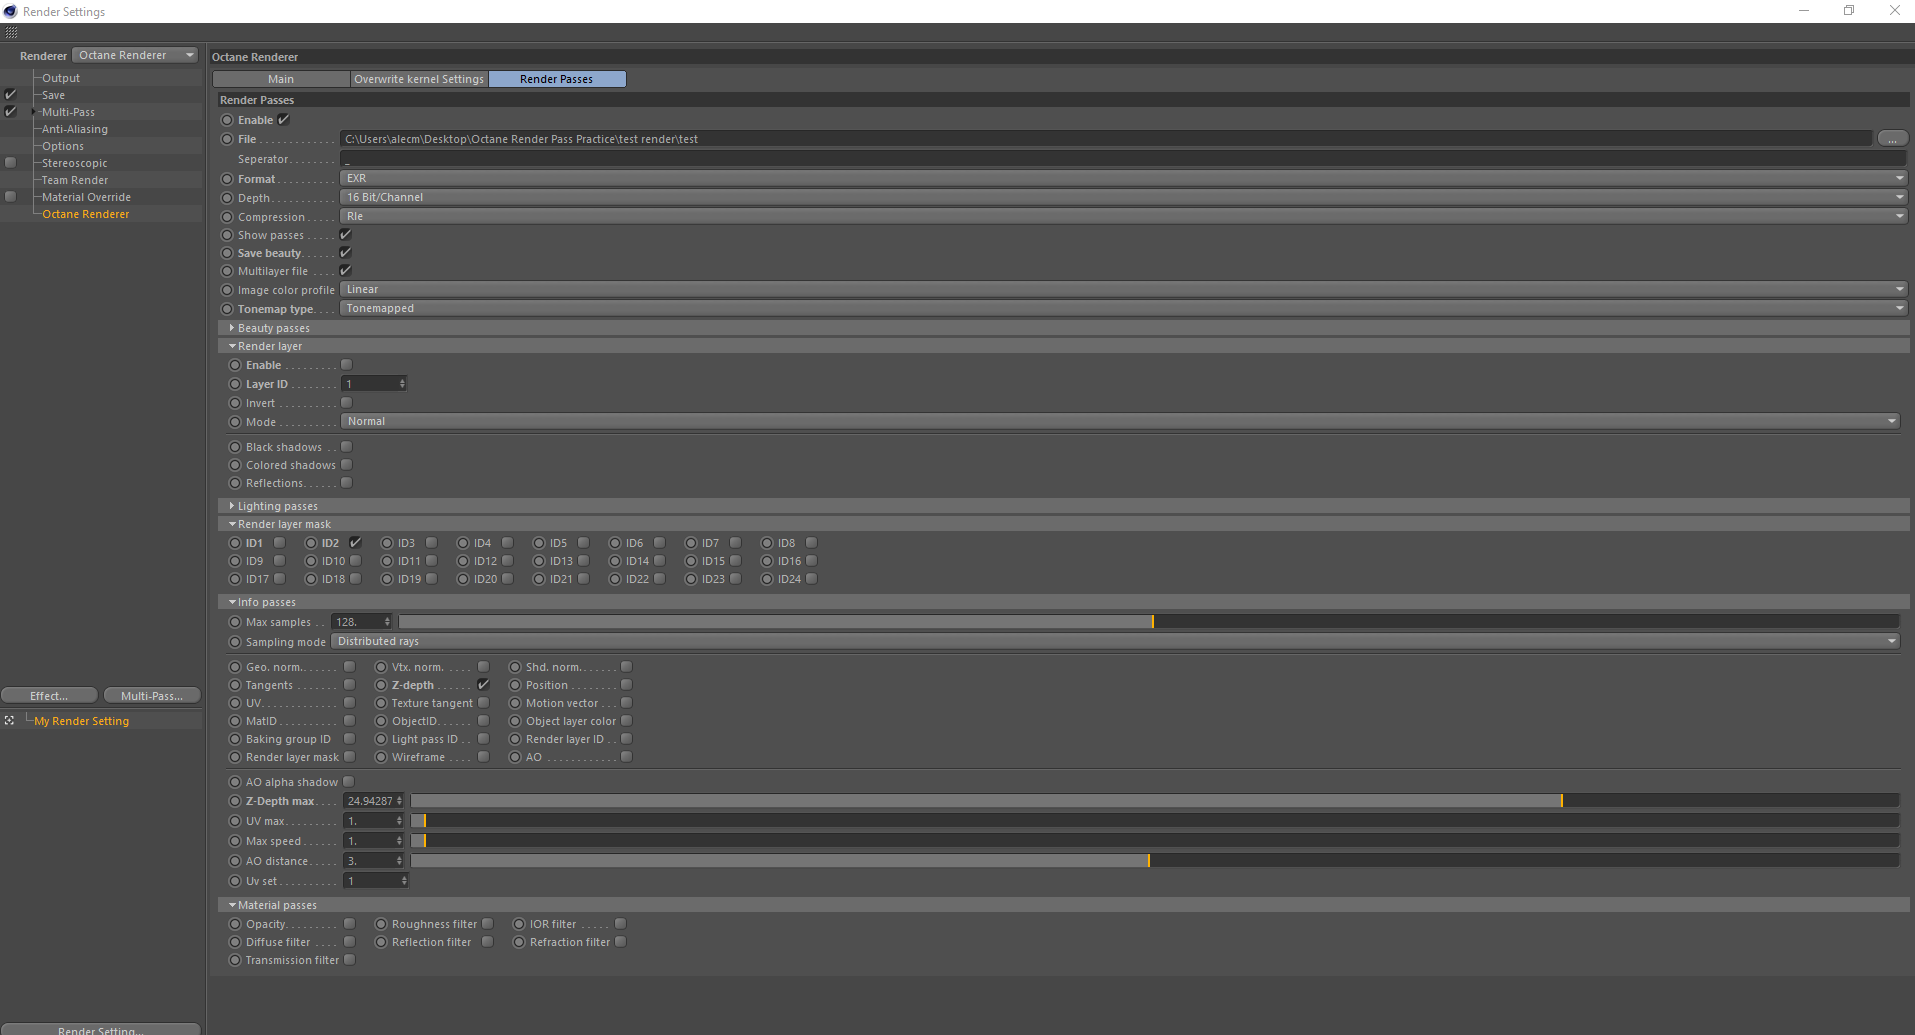Image resolution: width=1915 pixels, height=1035 pixels.
Task: Click the animation circle icon beside Image color profile
Action: pyautogui.click(x=227, y=290)
